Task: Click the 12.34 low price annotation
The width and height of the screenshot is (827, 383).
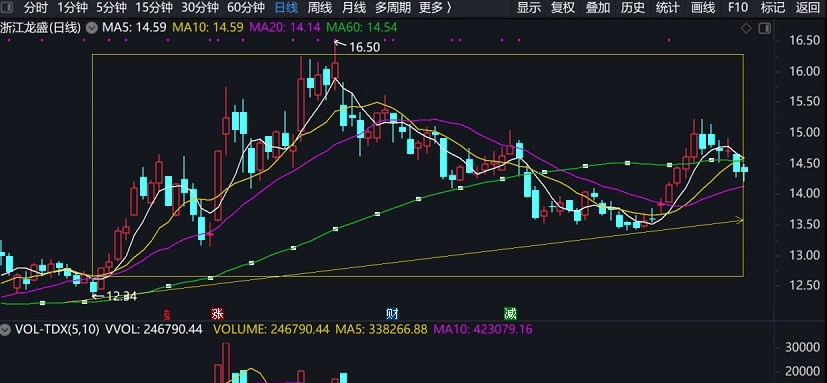Action: pyautogui.click(x=121, y=296)
